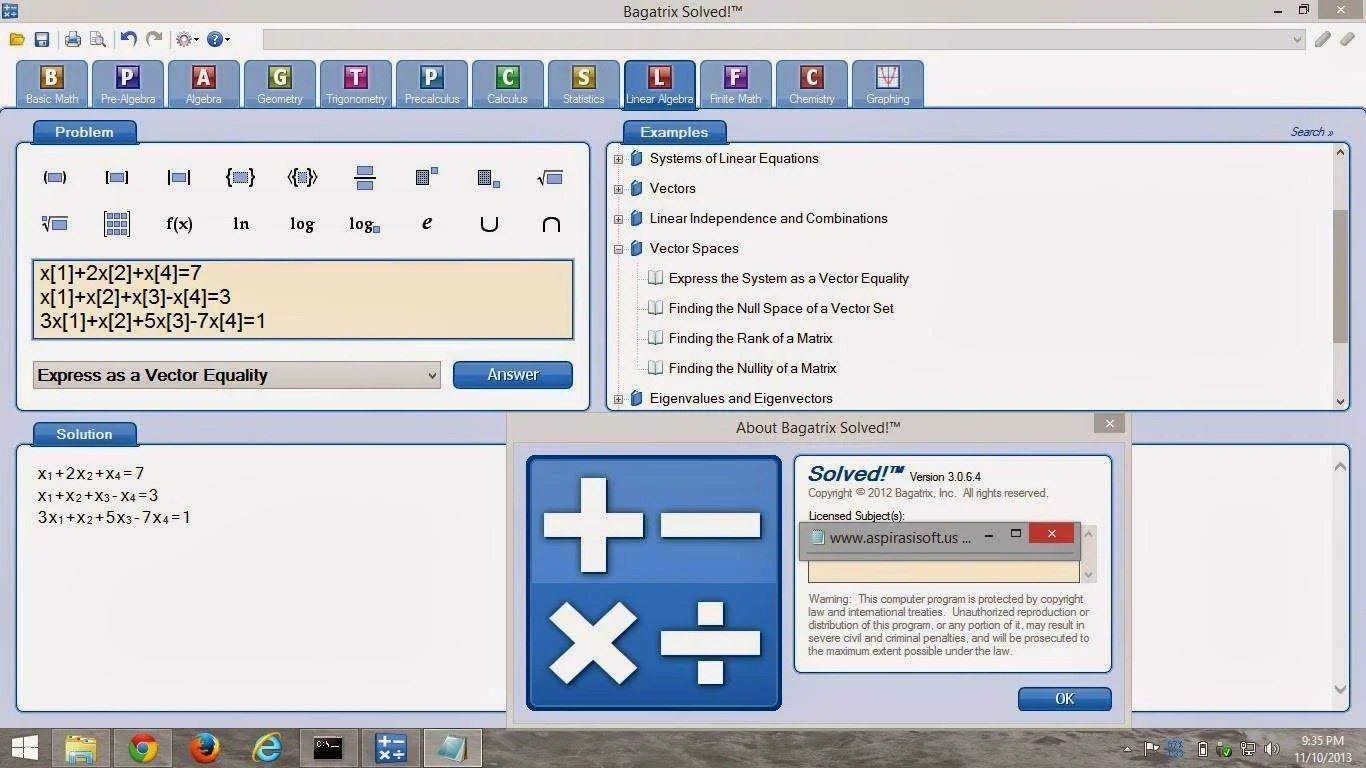1366x768 pixels.
Task: Insert the intersection symbol
Action: click(551, 224)
